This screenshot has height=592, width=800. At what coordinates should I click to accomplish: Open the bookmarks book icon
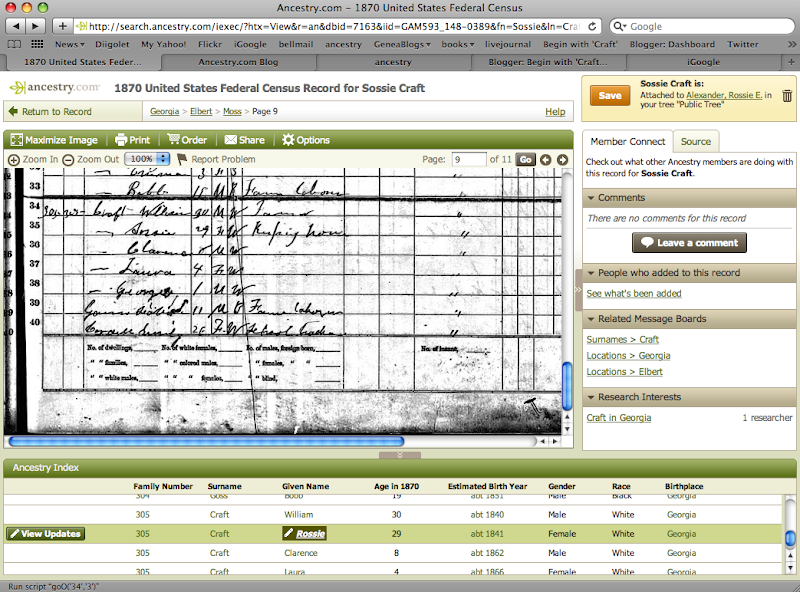click(x=14, y=44)
